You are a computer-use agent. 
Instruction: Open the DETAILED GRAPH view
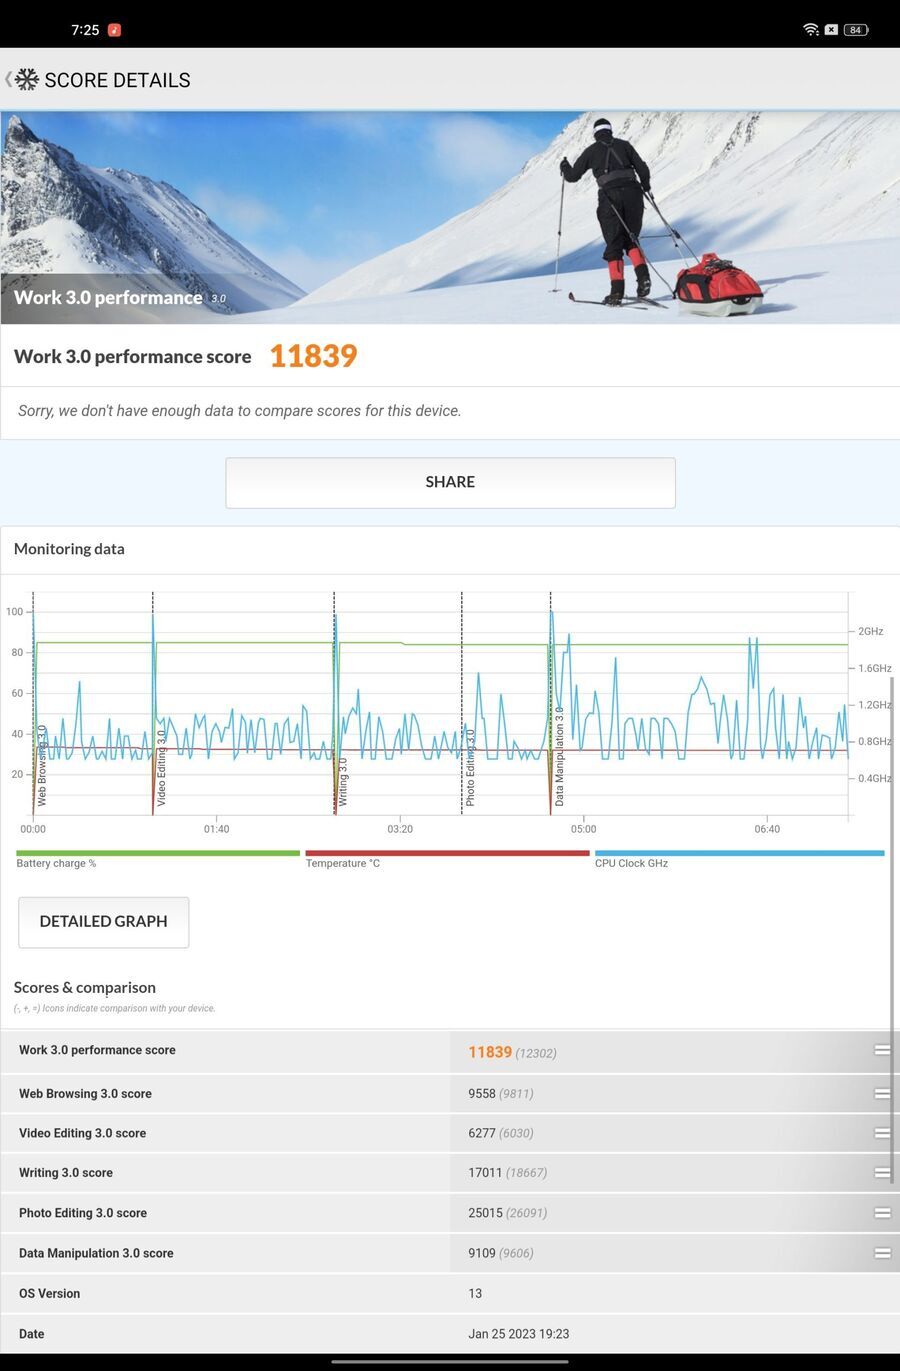click(103, 922)
